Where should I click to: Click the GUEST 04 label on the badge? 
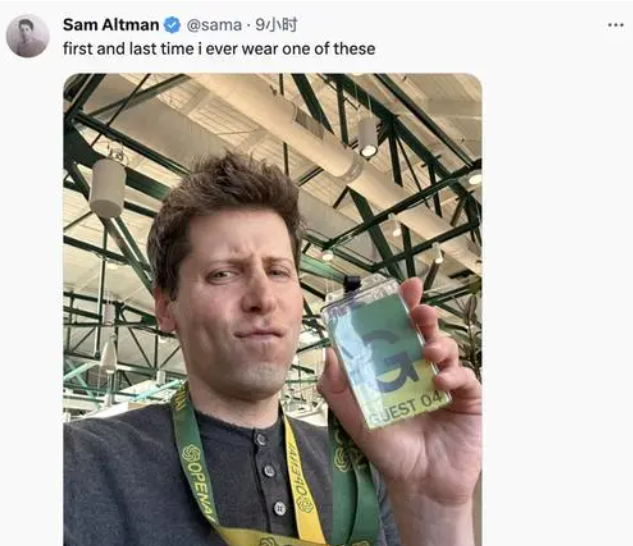408,407
